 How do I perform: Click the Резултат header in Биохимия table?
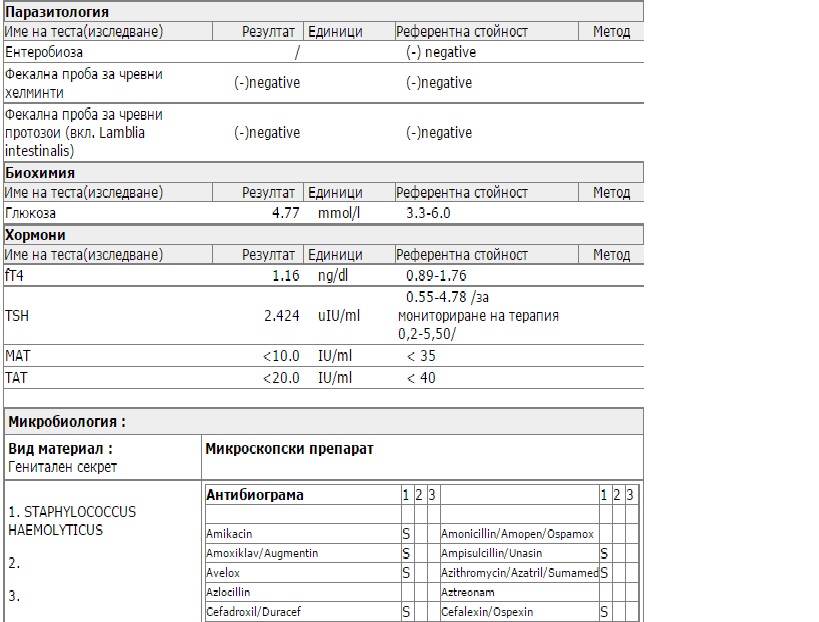pyautogui.click(x=268, y=193)
